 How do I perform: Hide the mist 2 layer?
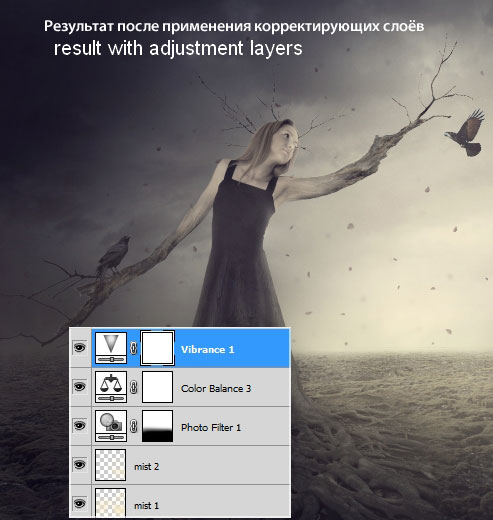pyautogui.click(x=80, y=465)
